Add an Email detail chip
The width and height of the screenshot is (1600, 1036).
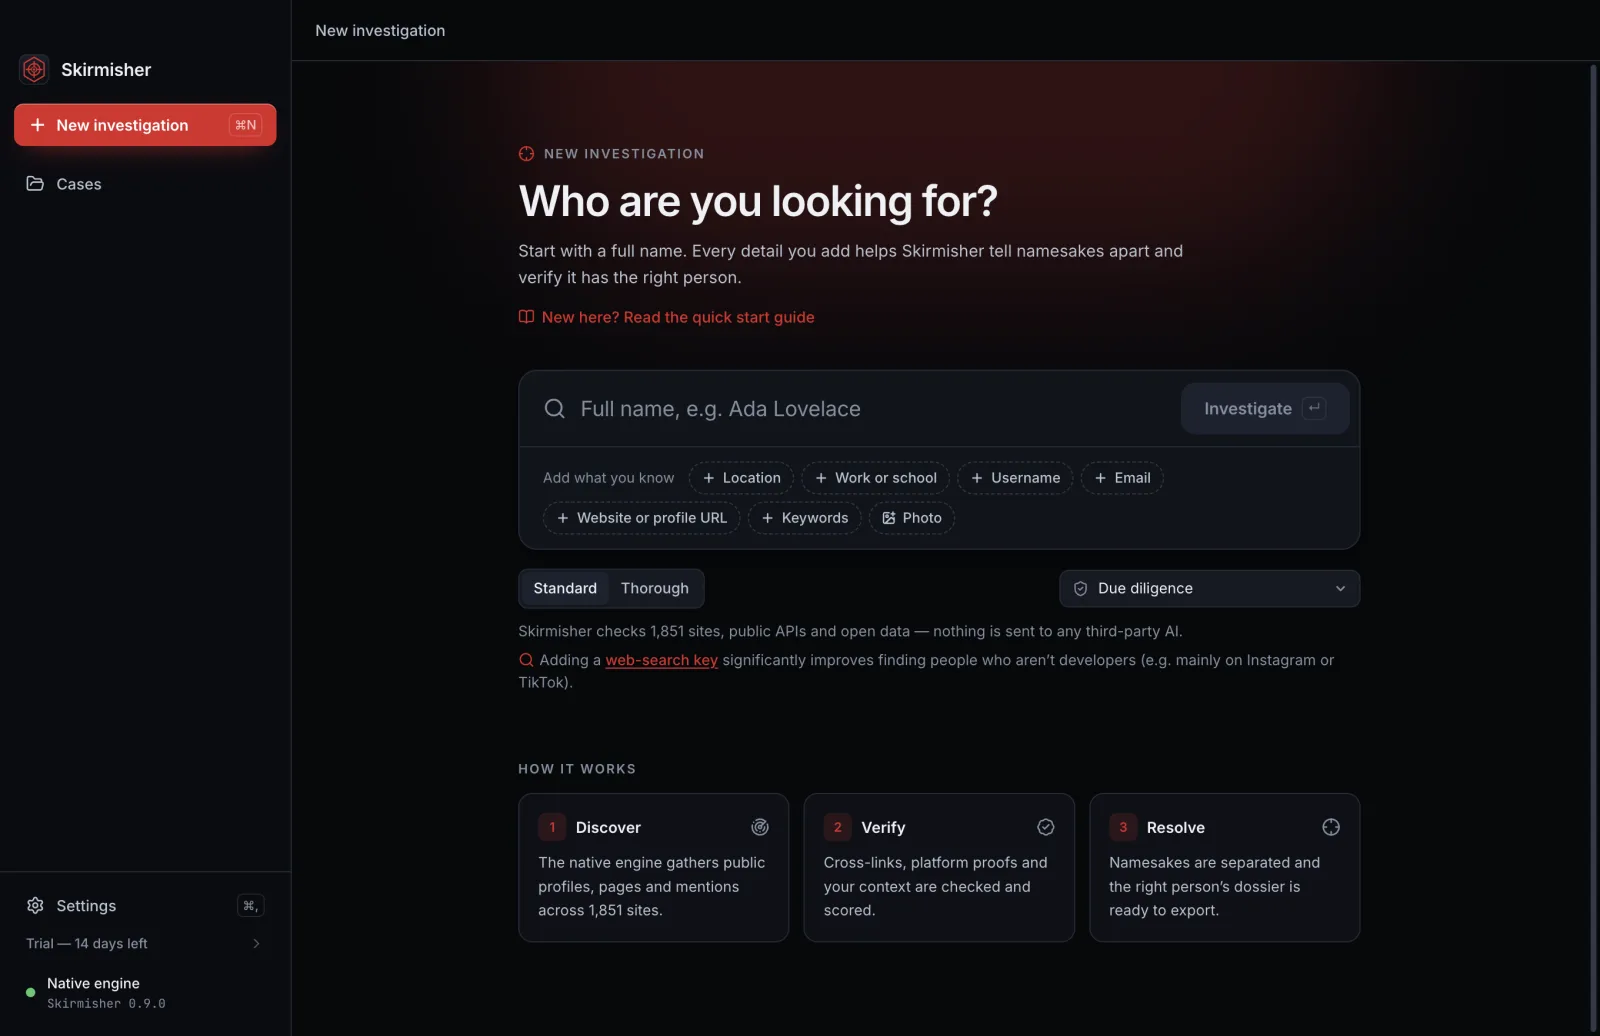tap(1122, 478)
